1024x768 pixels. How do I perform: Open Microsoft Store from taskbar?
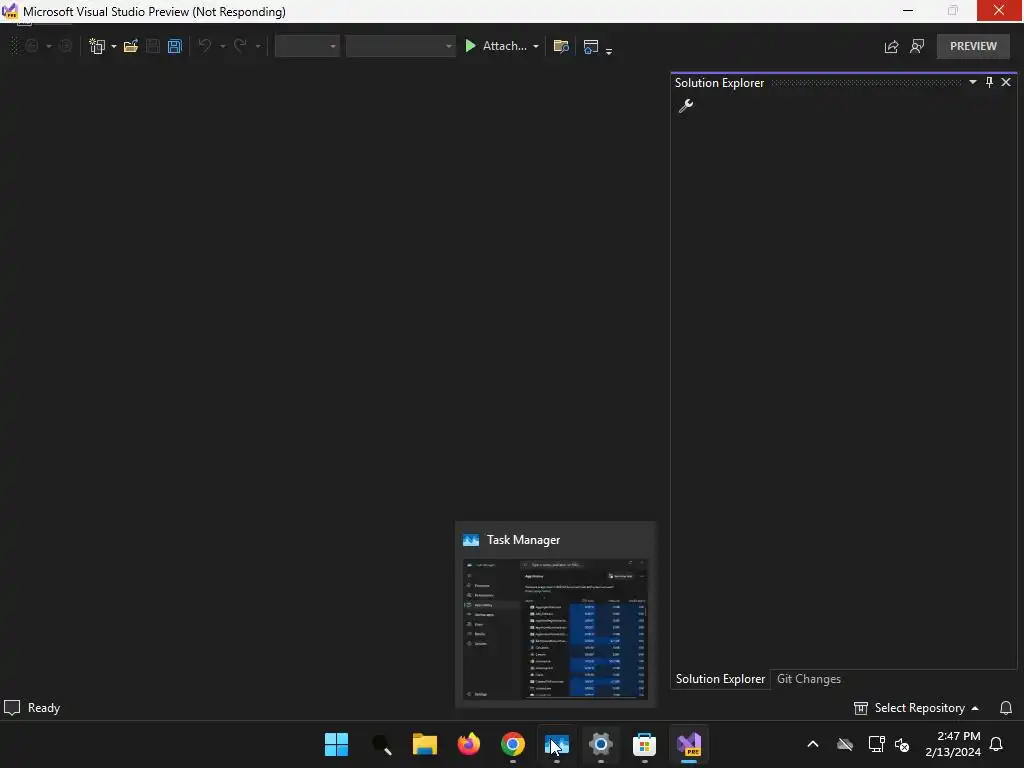coord(644,744)
